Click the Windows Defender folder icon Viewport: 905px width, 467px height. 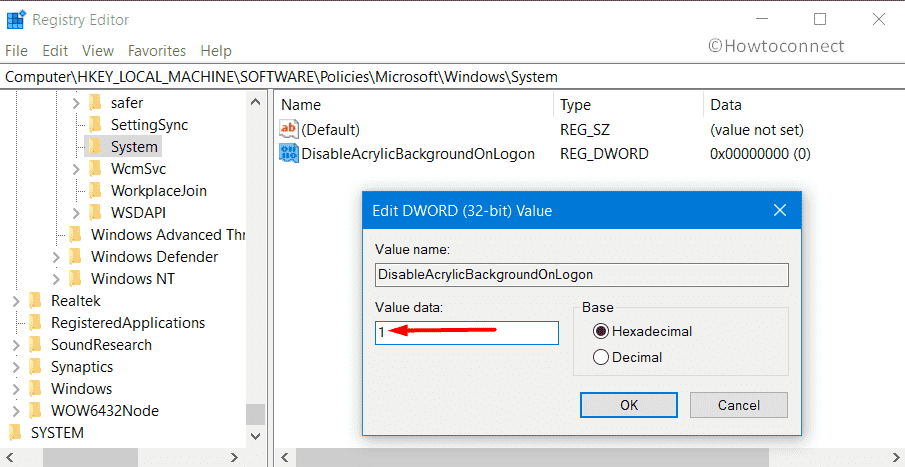click(76, 256)
